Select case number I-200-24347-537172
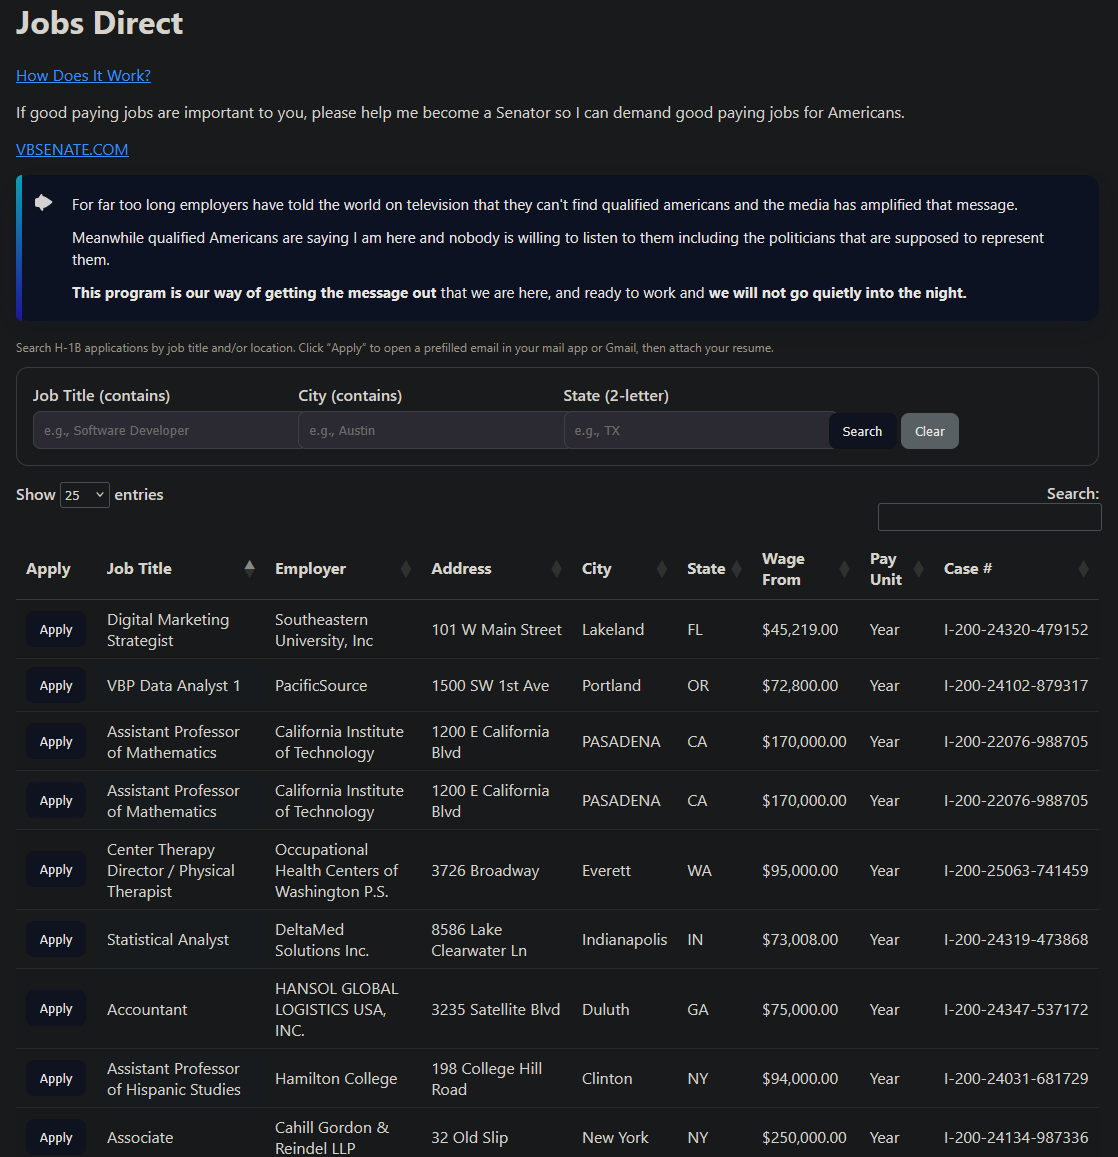 point(1015,1009)
